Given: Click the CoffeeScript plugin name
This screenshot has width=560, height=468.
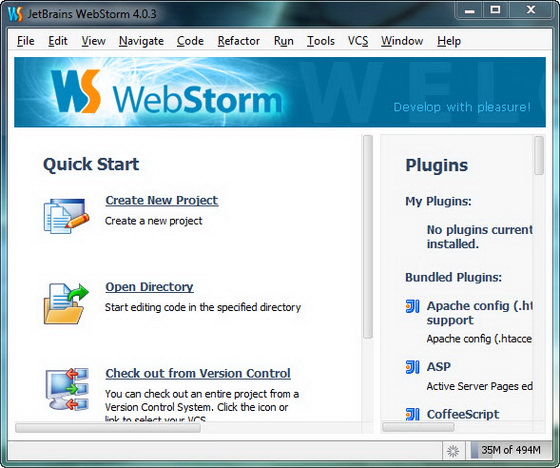Looking at the screenshot, I should tap(463, 414).
